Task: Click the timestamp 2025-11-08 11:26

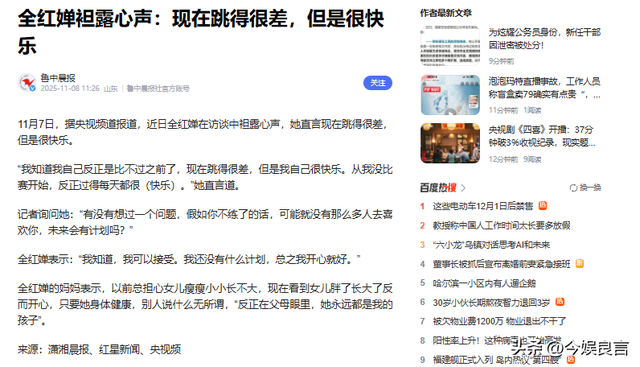Action: pos(70,88)
